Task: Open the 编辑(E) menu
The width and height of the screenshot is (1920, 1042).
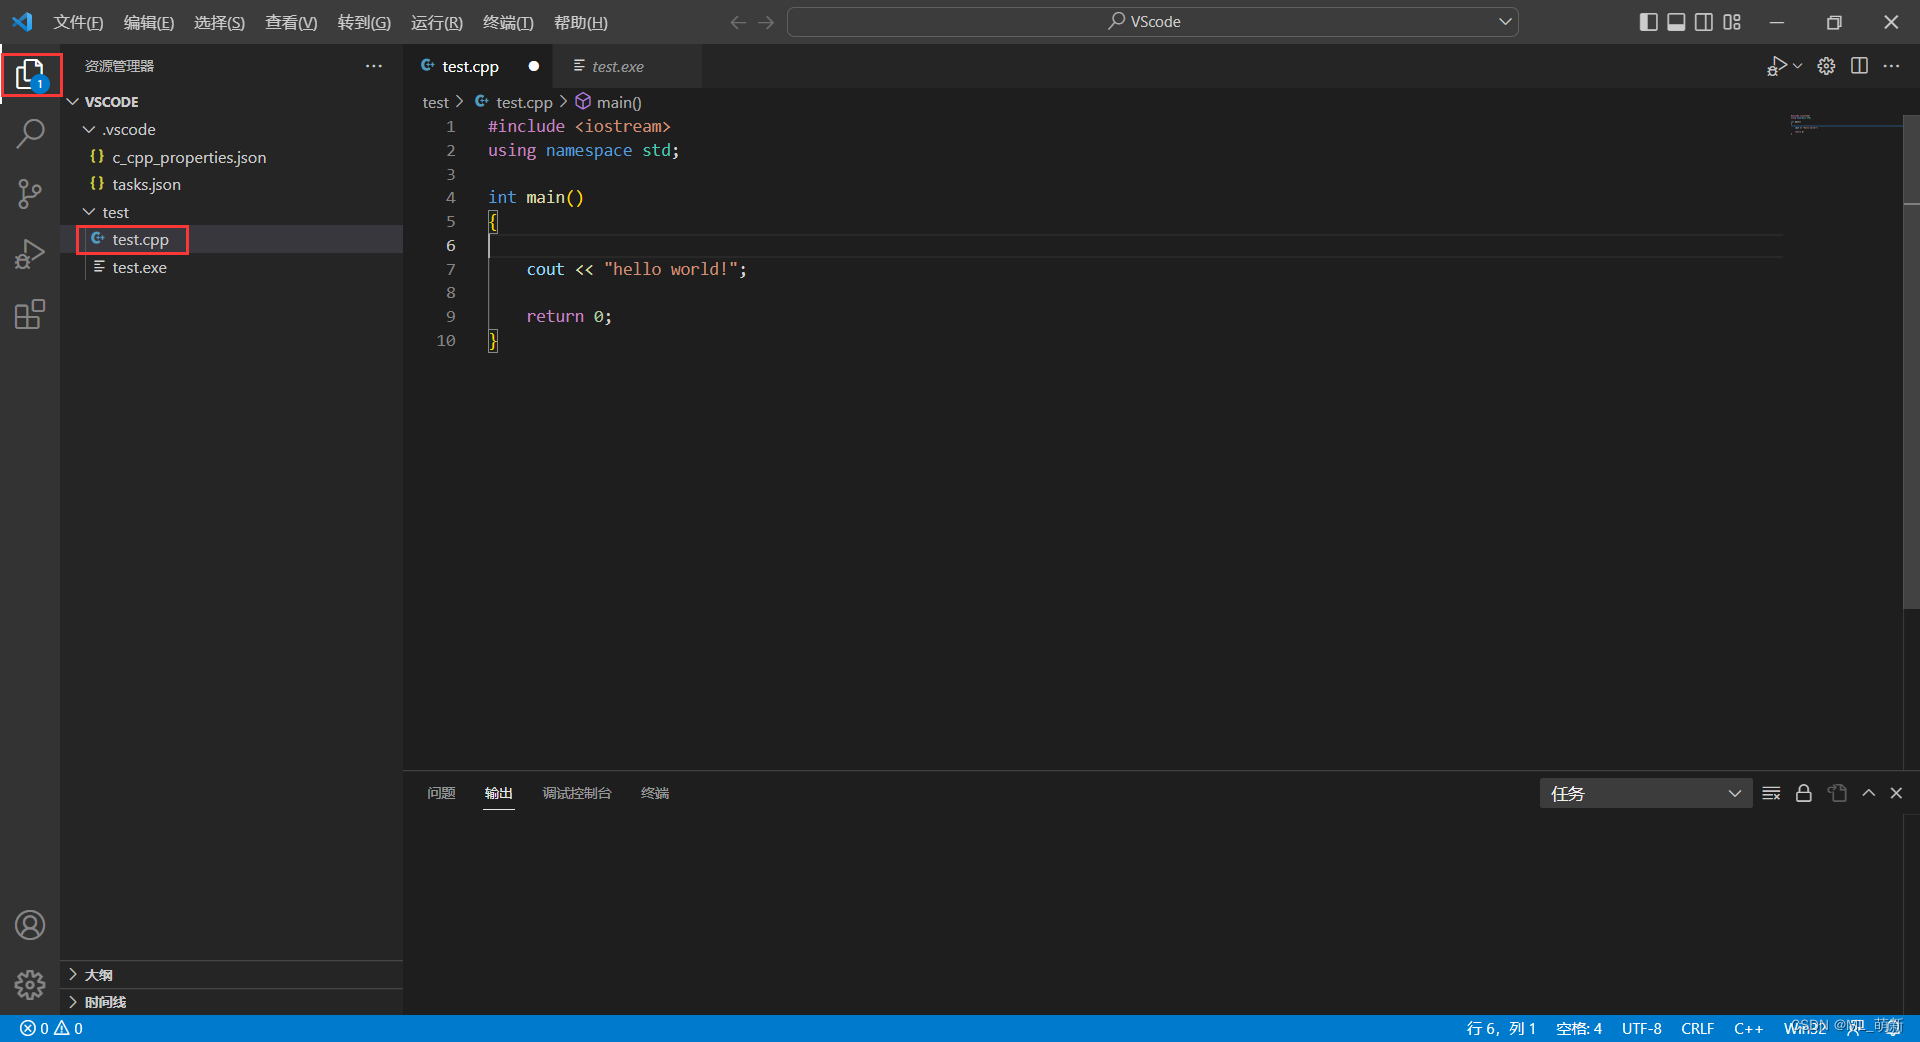Action: 149,22
